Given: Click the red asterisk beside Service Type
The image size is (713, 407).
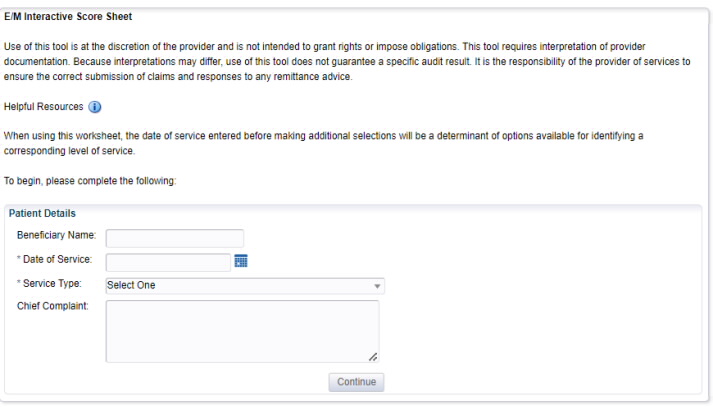Looking at the screenshot, I should pyautogui.click(x=19, y=285).
